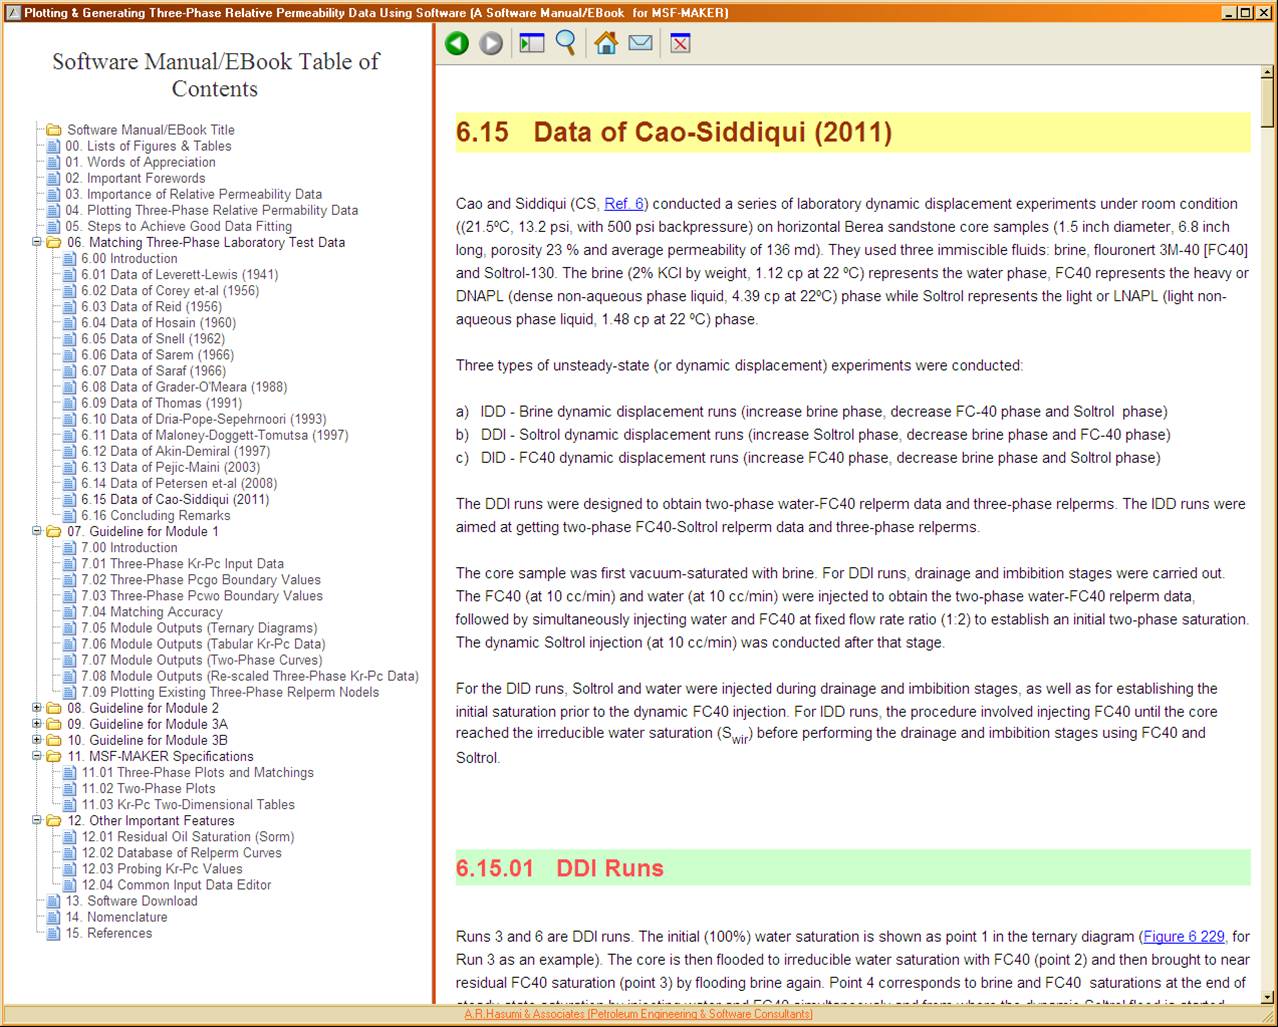Expand the 09. Guideline for Module 3A node

pos(37,724)
